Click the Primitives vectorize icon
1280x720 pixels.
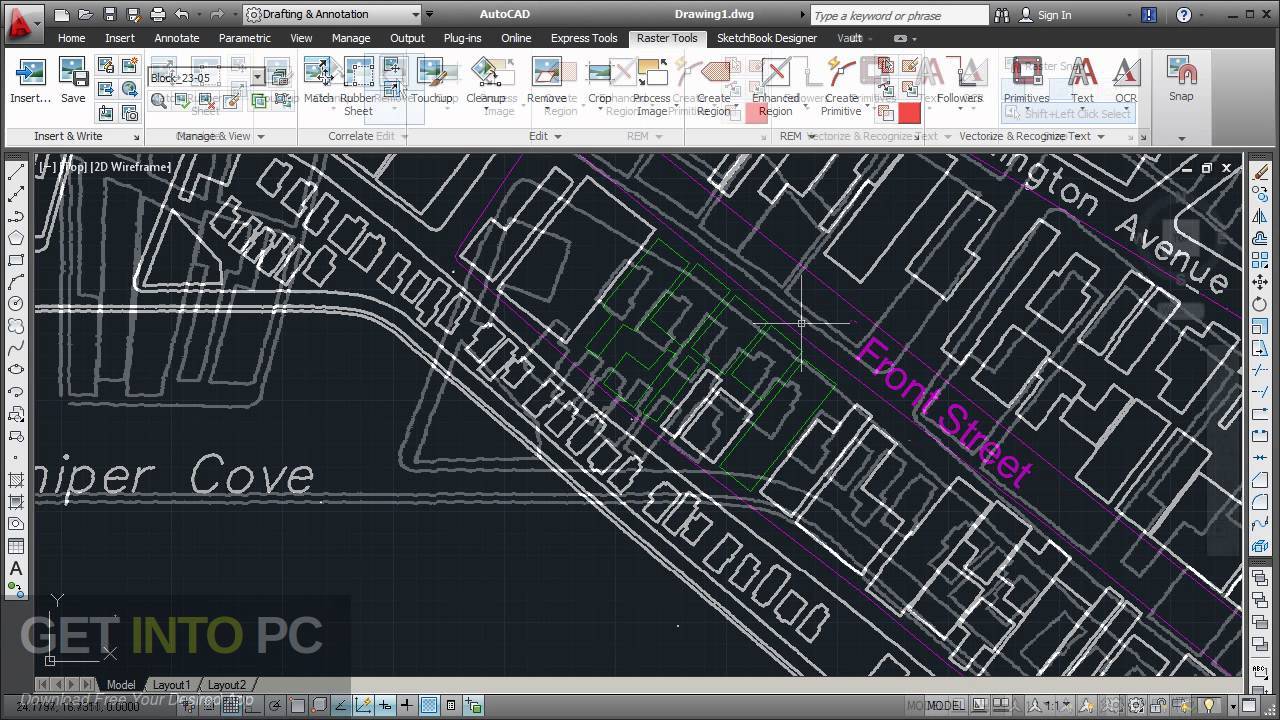coord(1027,72)
